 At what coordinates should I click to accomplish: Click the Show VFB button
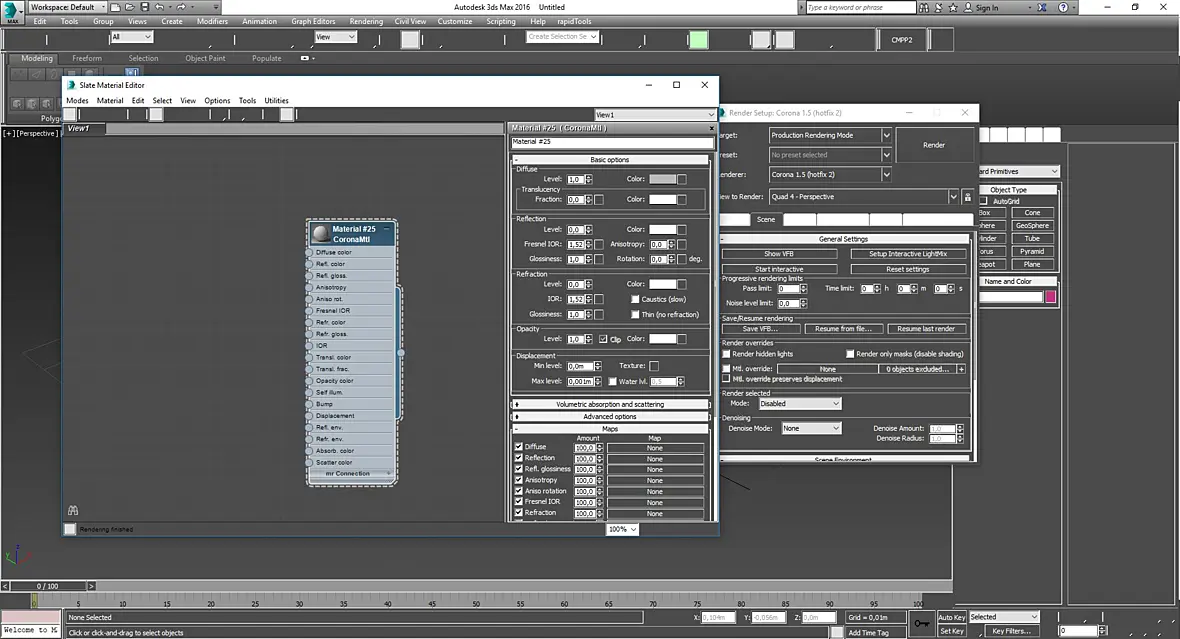[779, 254]
